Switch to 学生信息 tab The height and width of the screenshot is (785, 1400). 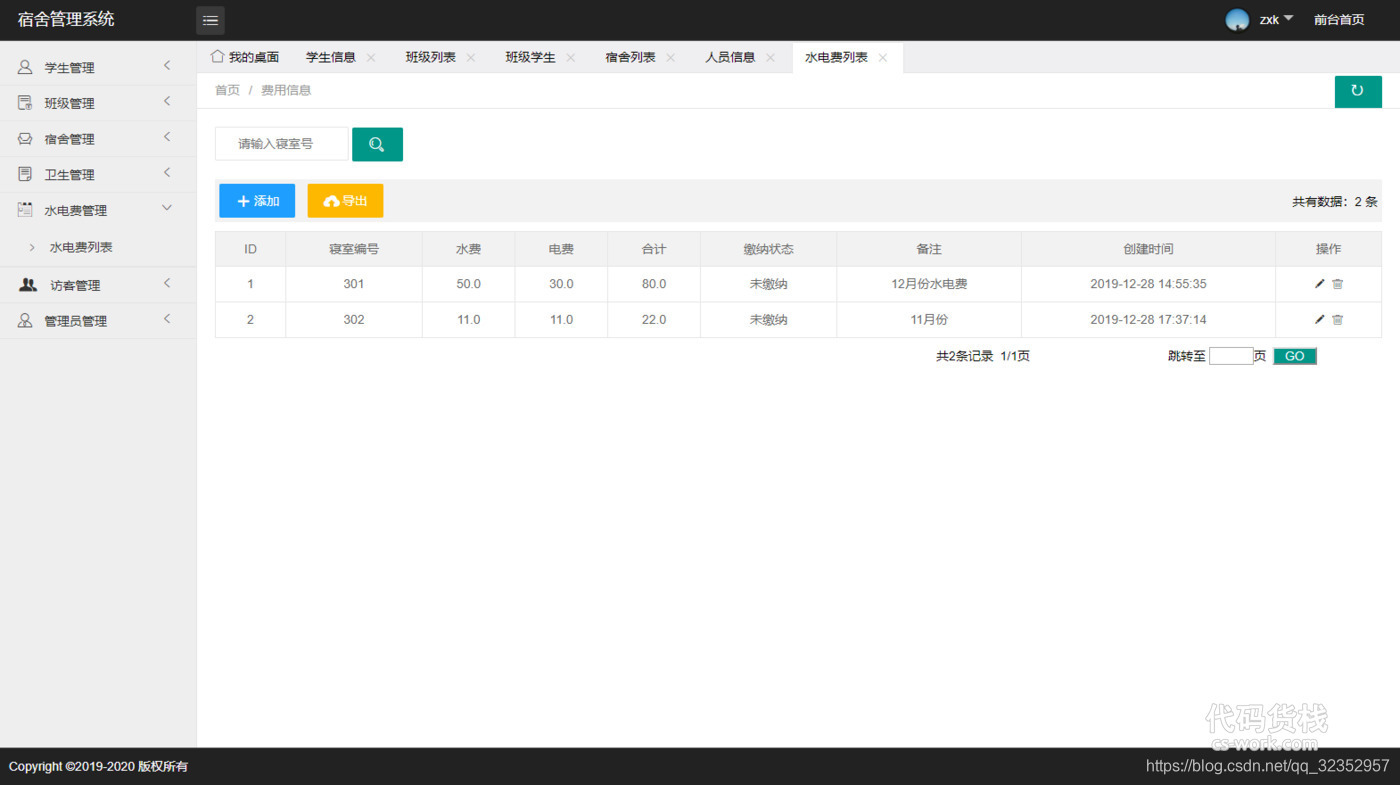(331, 58)
